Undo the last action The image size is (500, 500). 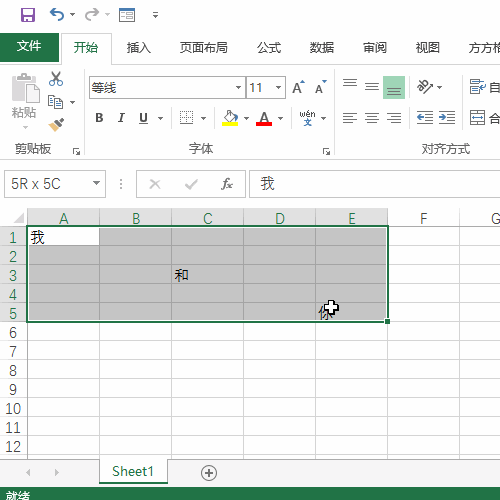pos(57,15)
